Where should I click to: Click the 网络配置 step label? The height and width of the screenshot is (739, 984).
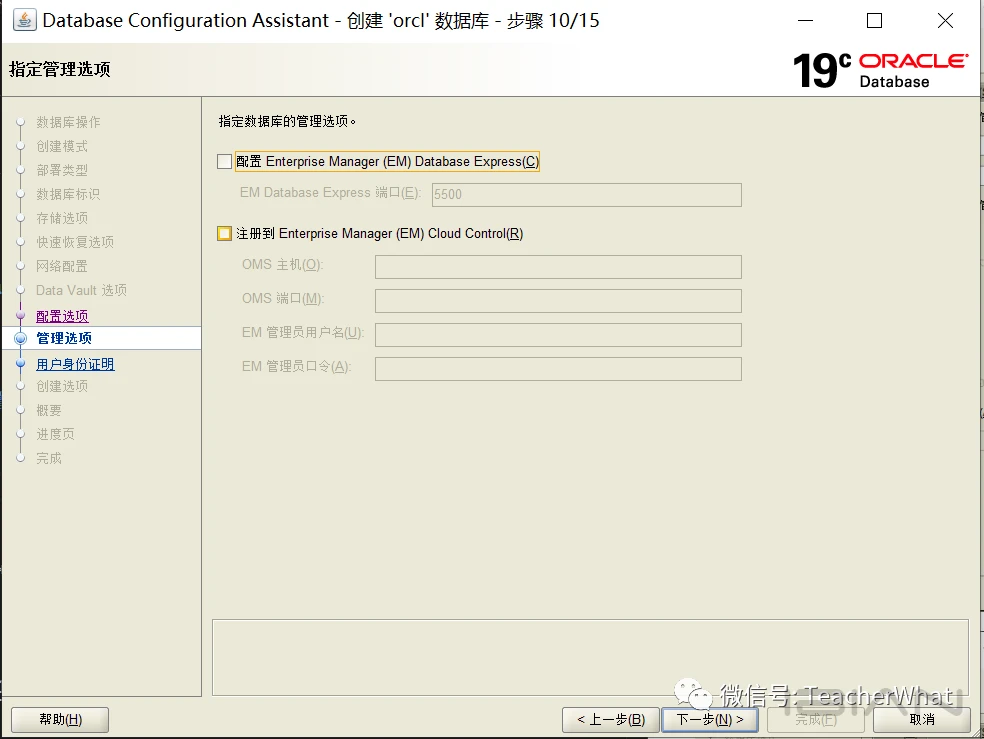(x=62, y=266)
